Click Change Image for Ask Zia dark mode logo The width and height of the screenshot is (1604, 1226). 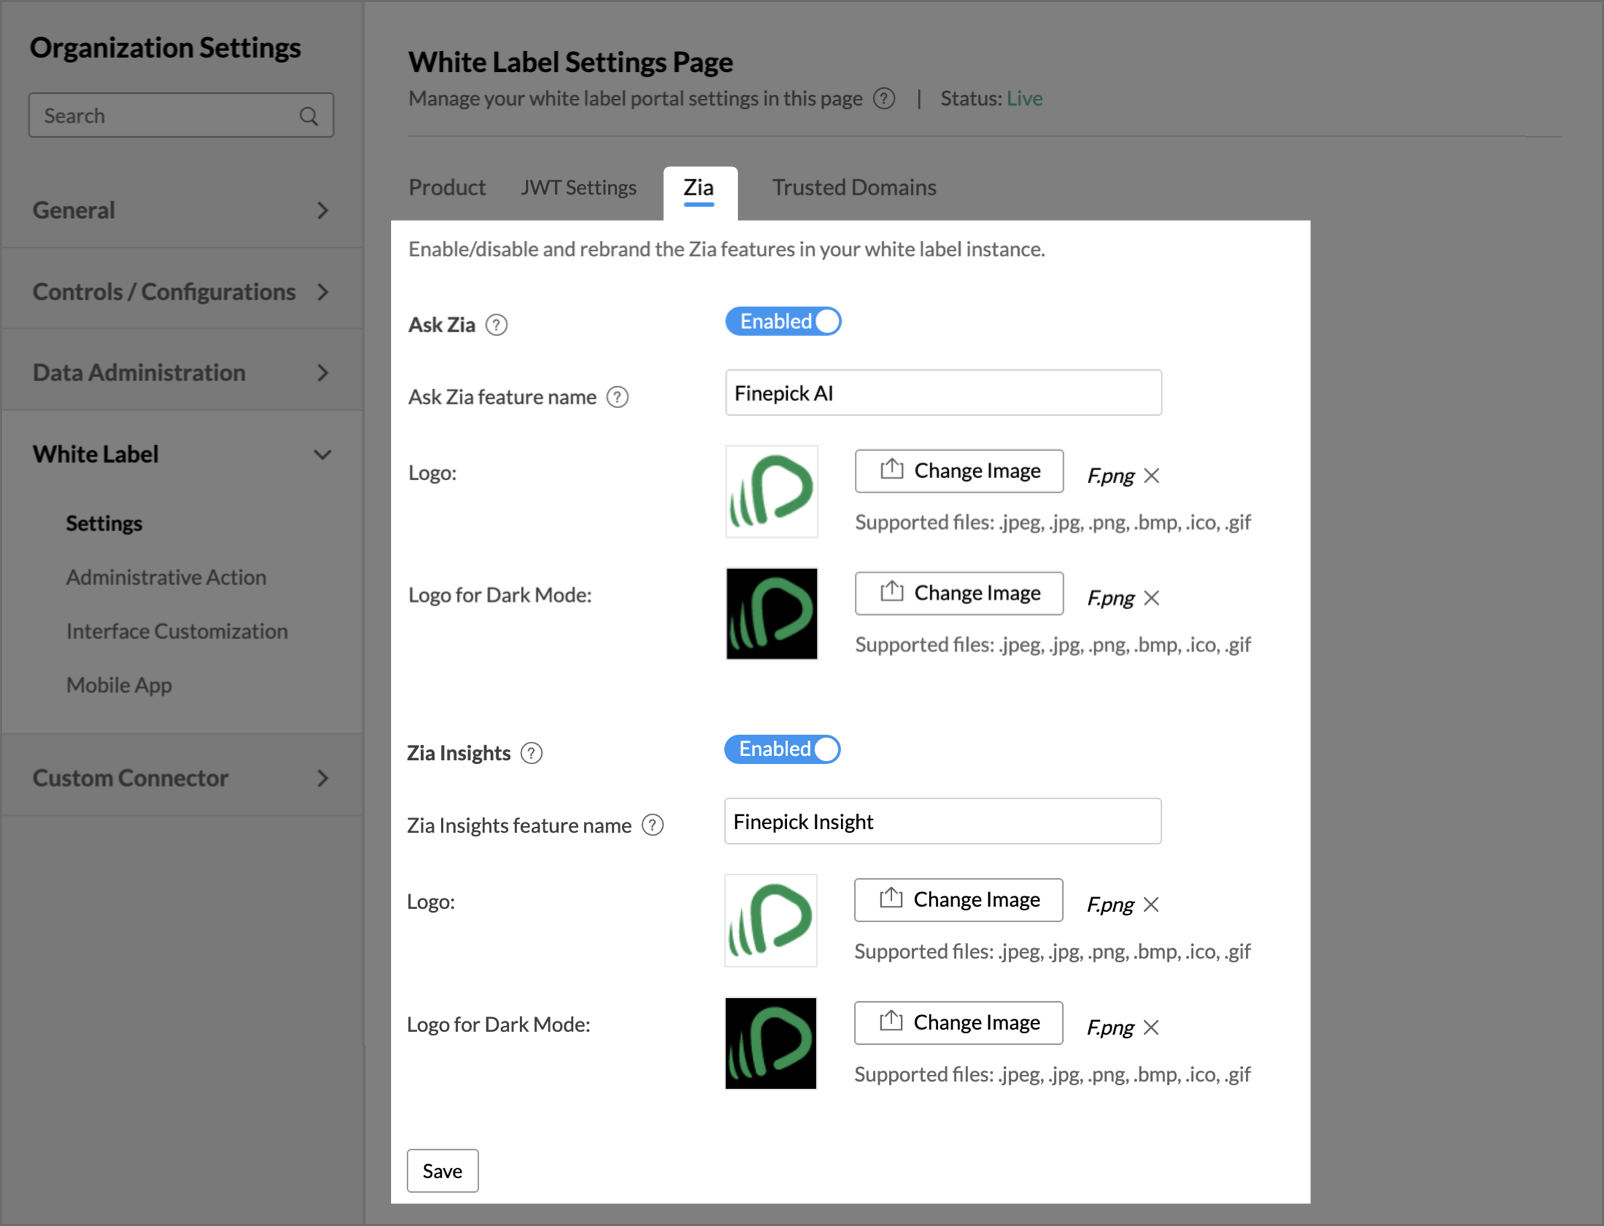click(958, 594)
